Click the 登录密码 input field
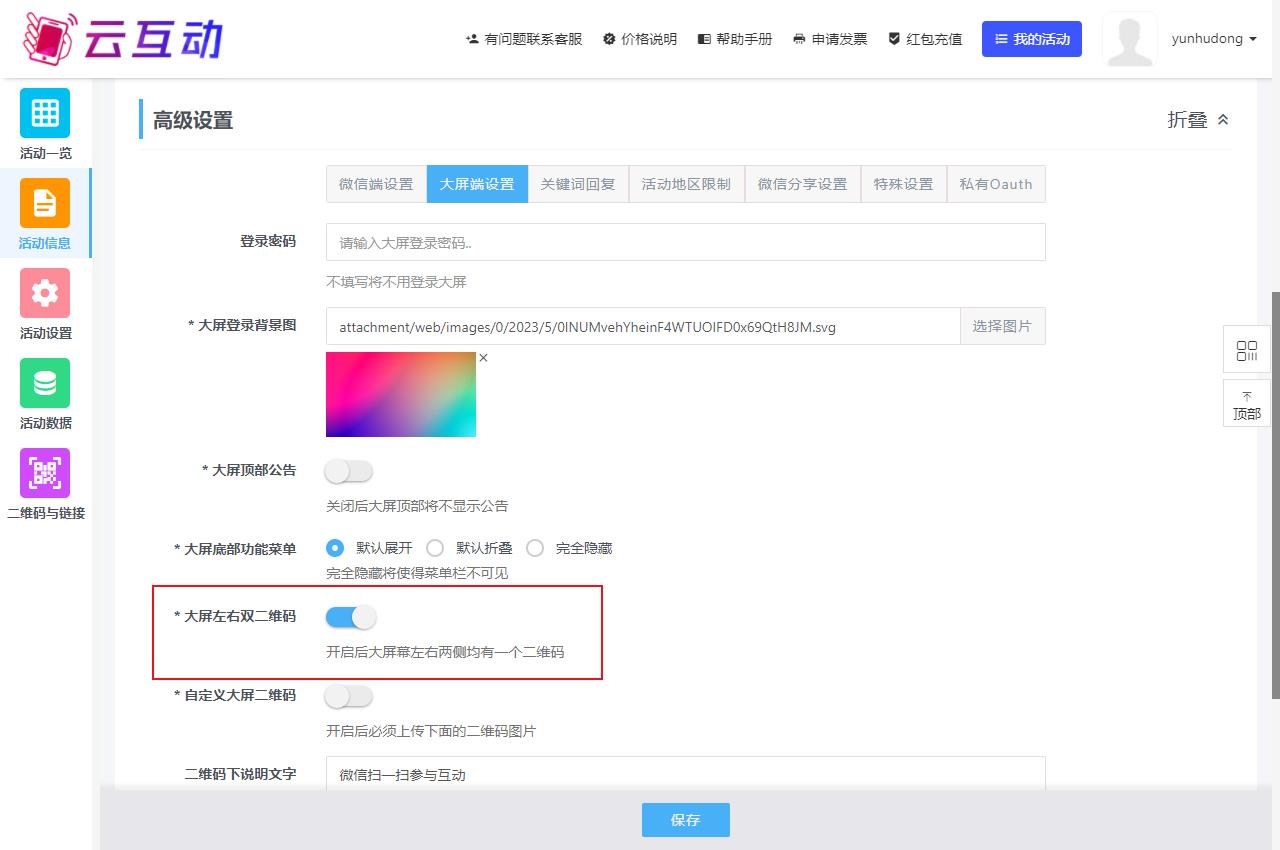 [x=685, y=242]
